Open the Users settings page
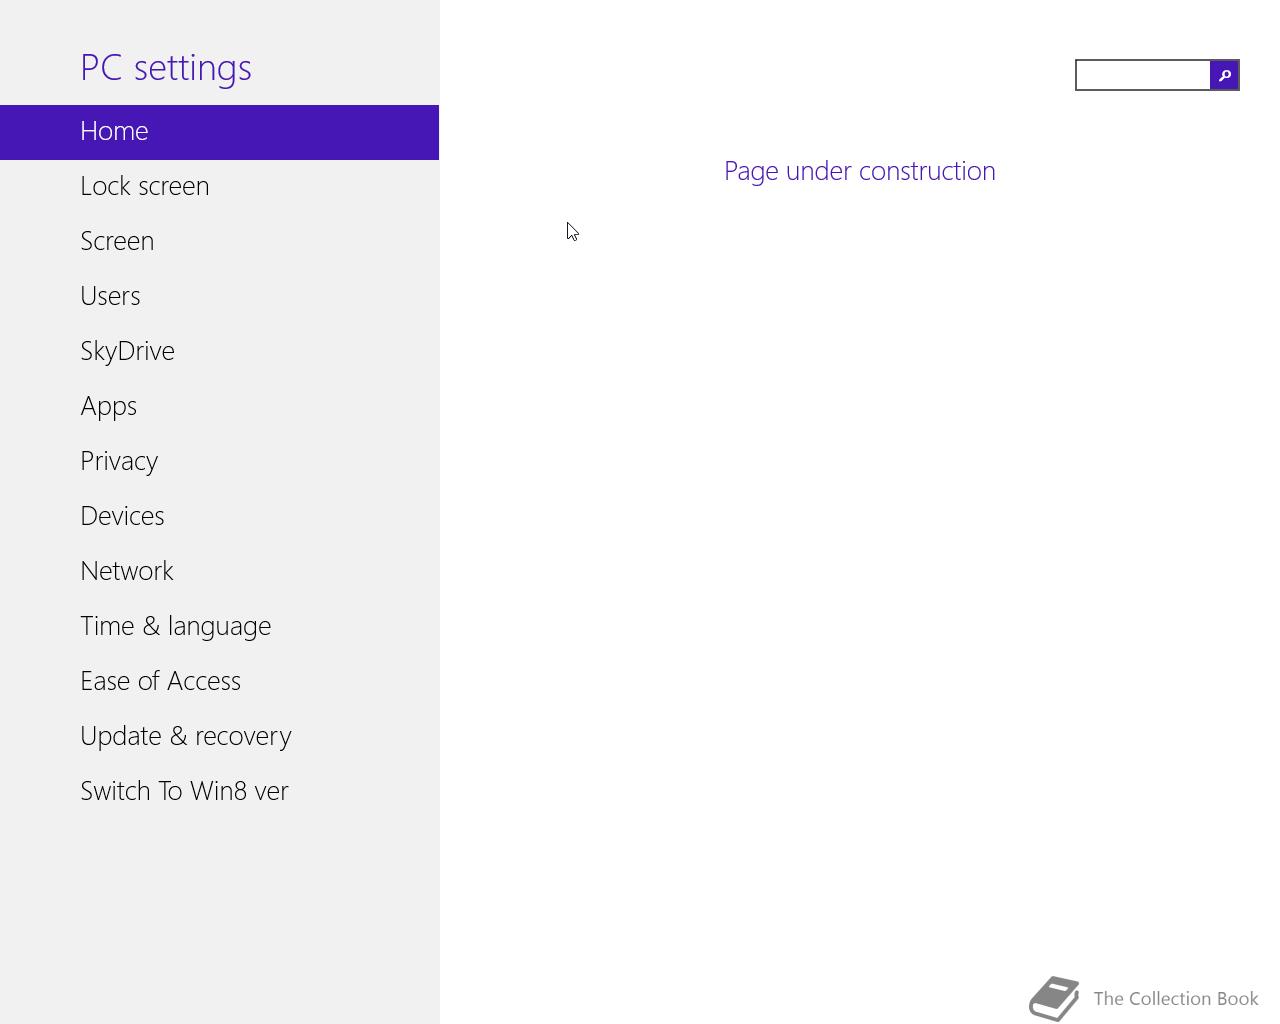This screenshot has height=1024, width=1280. point(110,296)
